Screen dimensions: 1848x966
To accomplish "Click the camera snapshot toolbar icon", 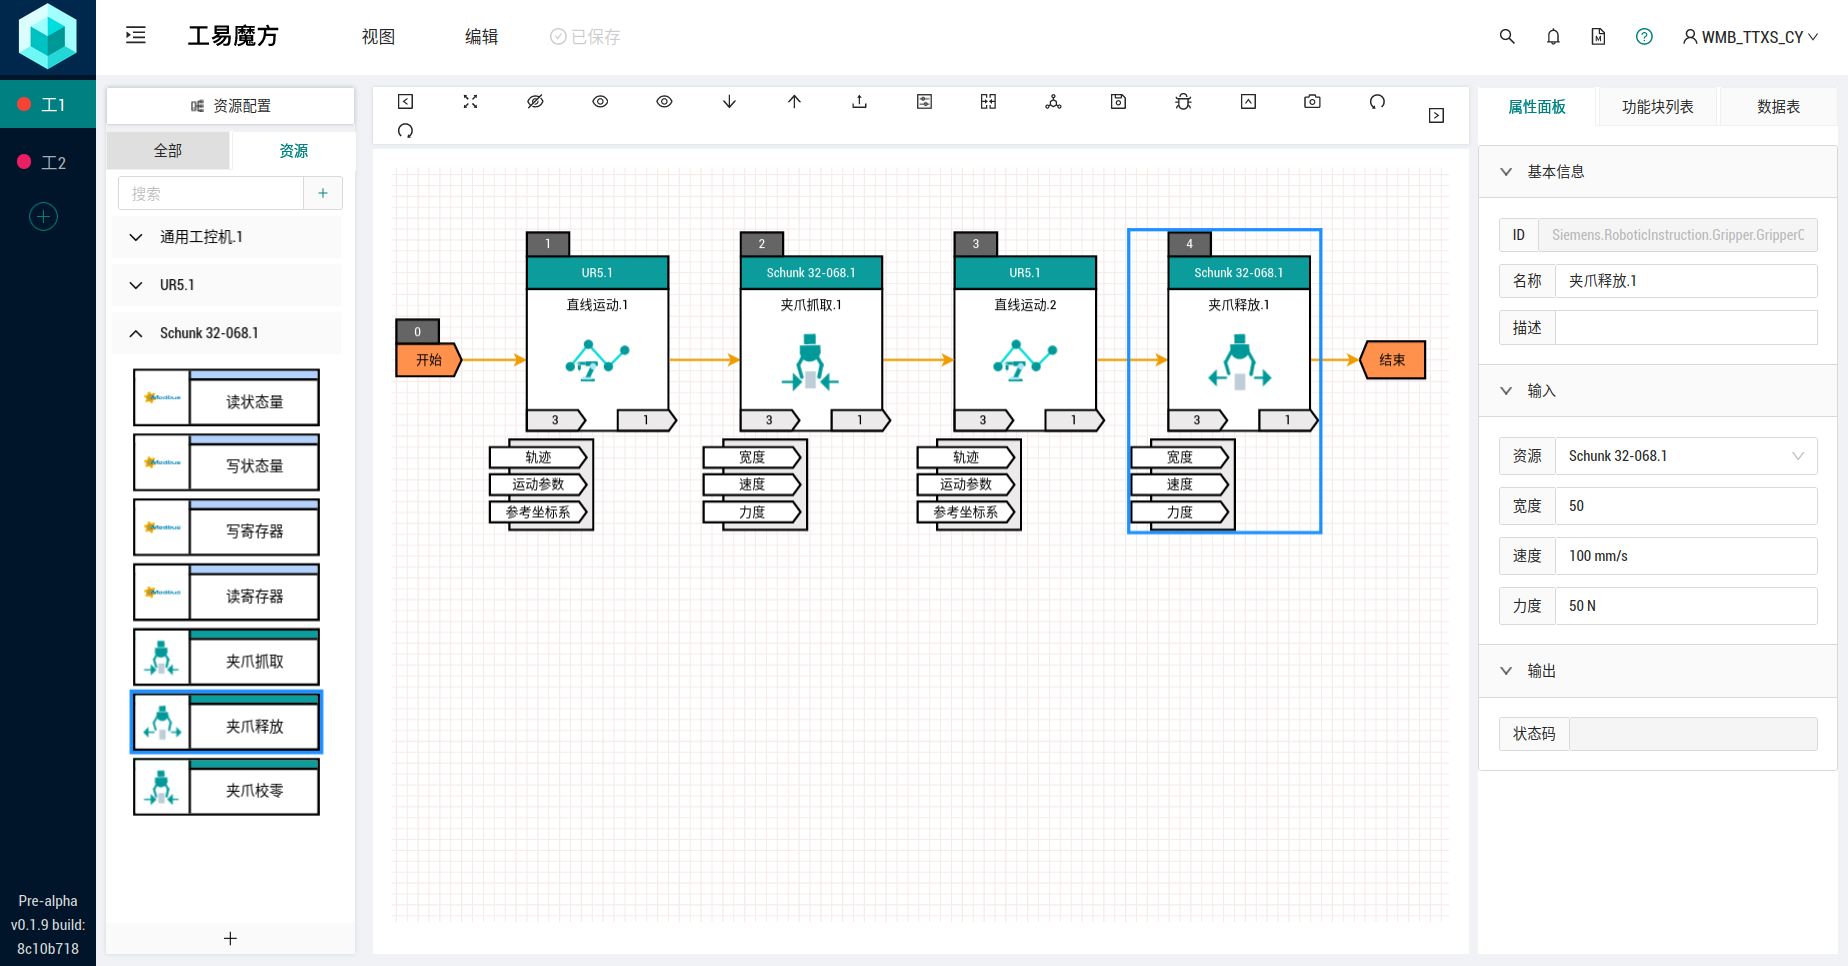I will [x=1312, y=102].
